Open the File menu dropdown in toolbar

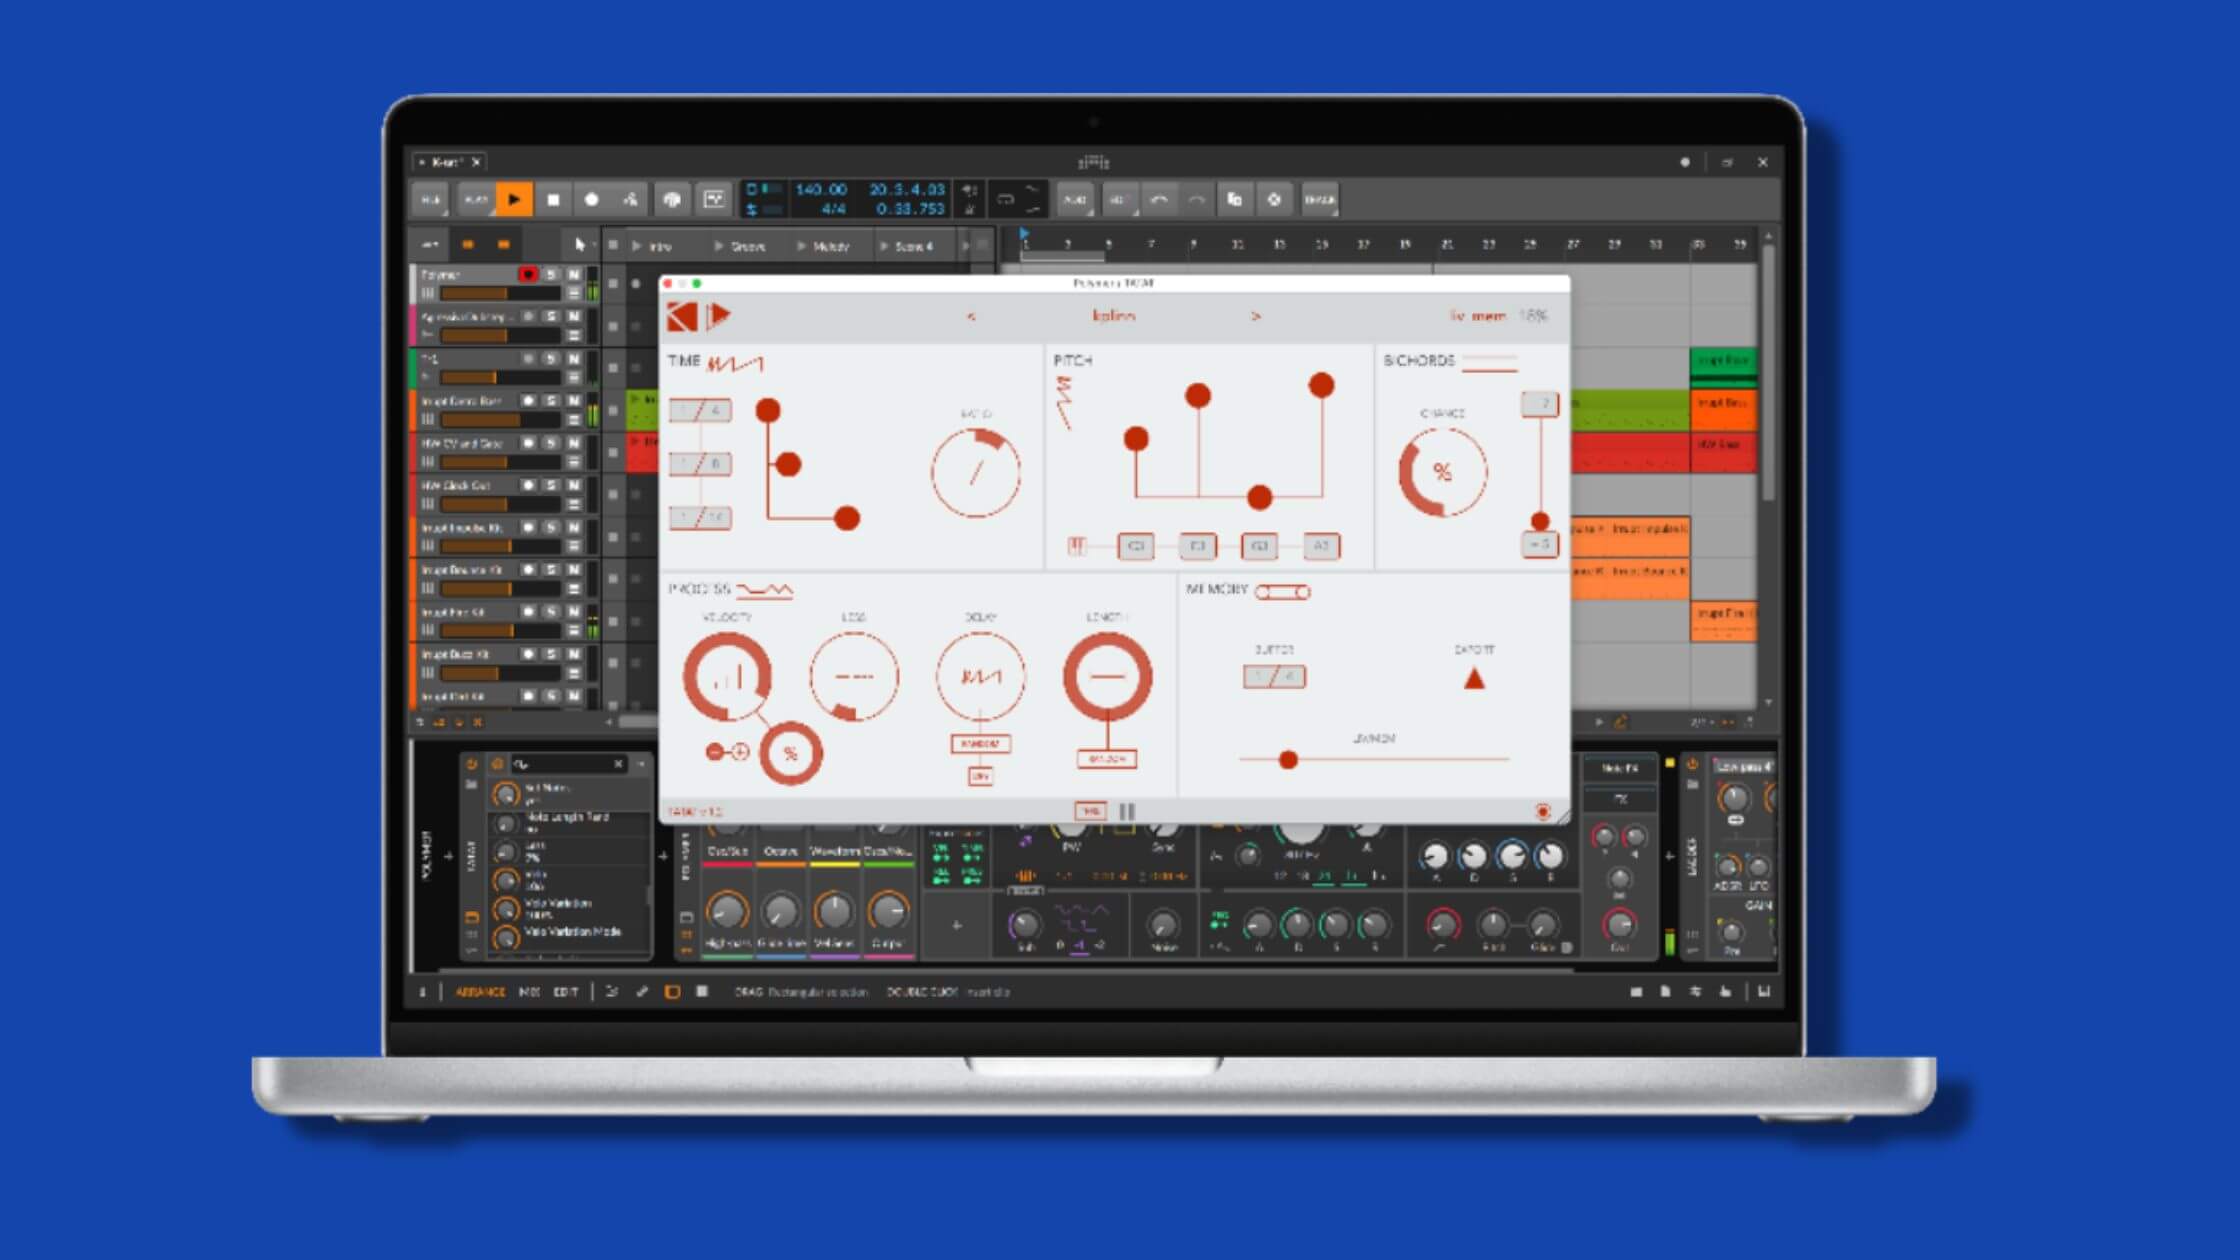tap(431, 200)
